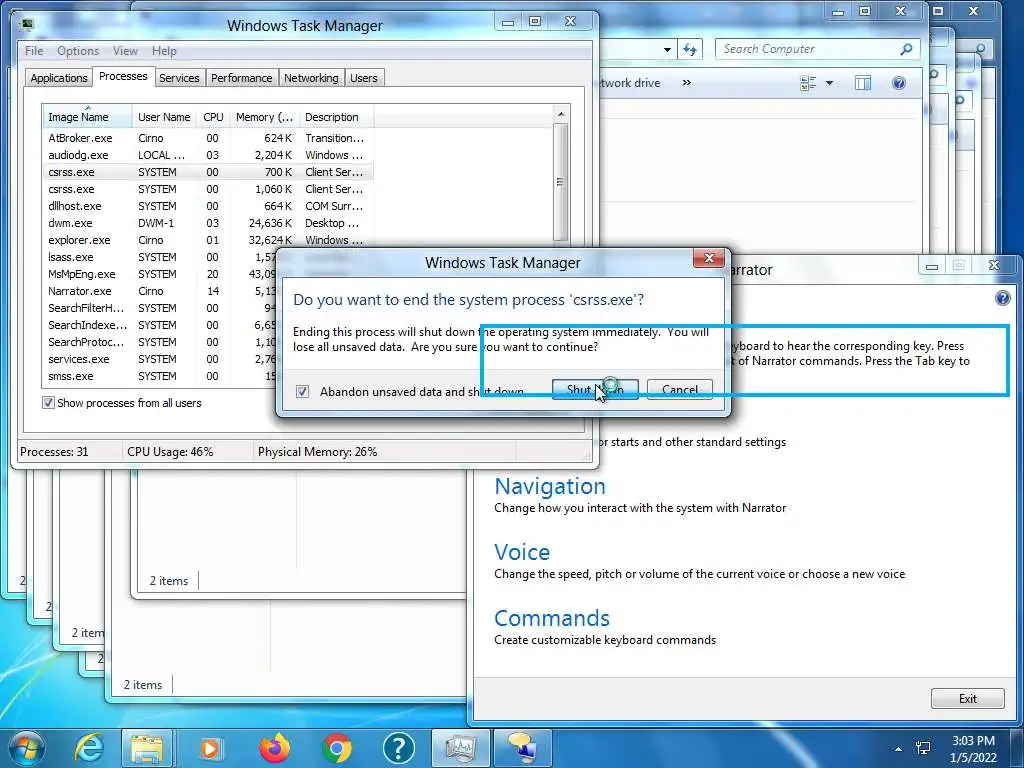Click the Shut down button

pos(595,390)
